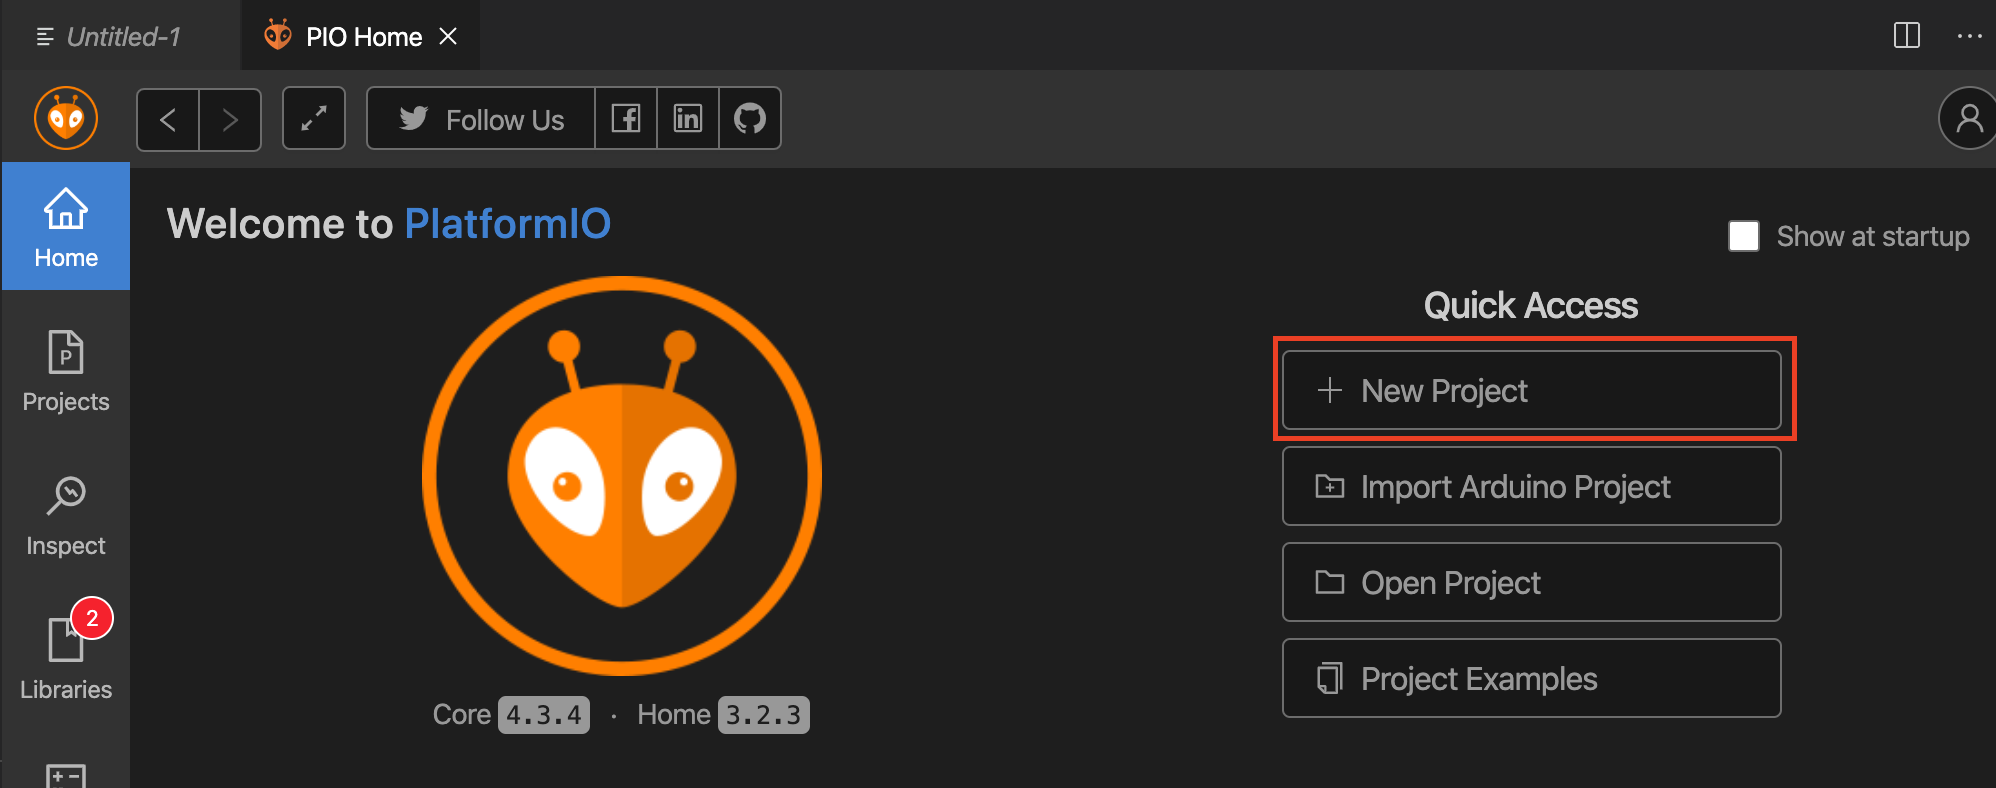This screenshot has height=788, width=1996.
Task: Open the GitHub repository icon
Action: tap(750, 118)
